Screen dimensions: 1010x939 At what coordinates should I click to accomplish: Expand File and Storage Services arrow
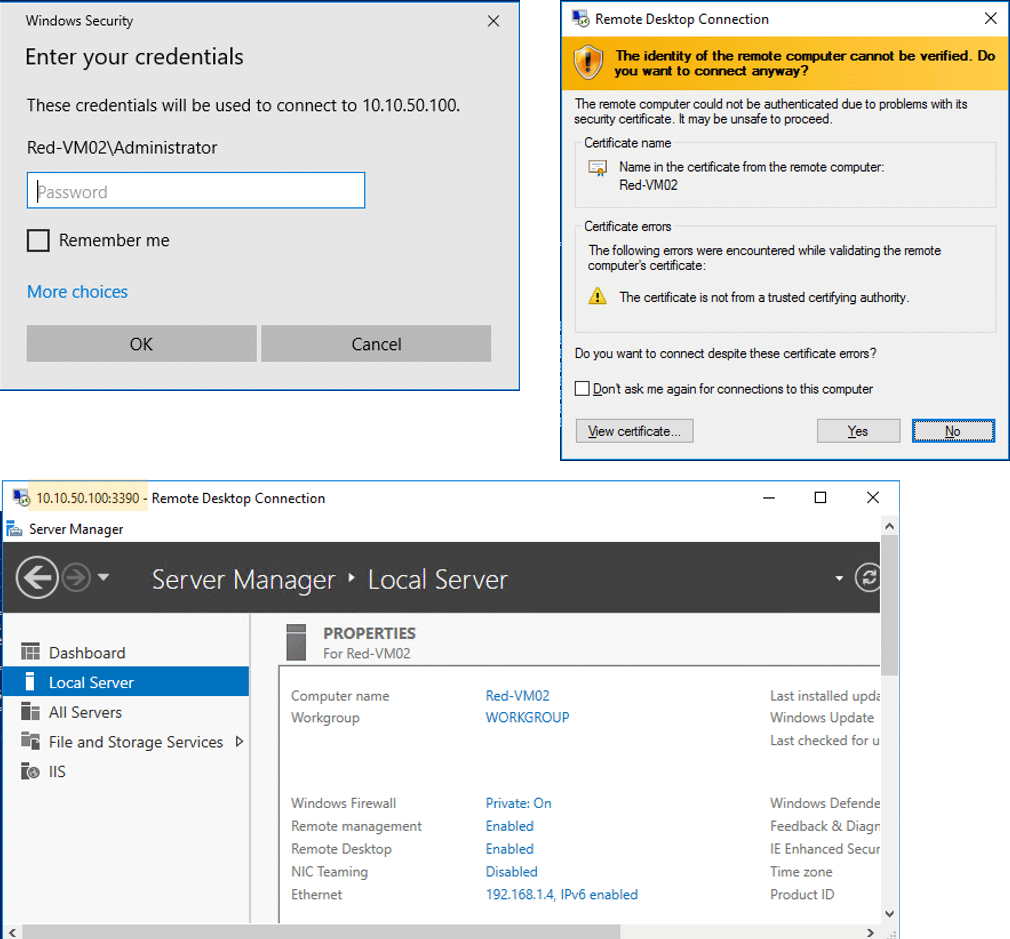[x=240, y=741]
